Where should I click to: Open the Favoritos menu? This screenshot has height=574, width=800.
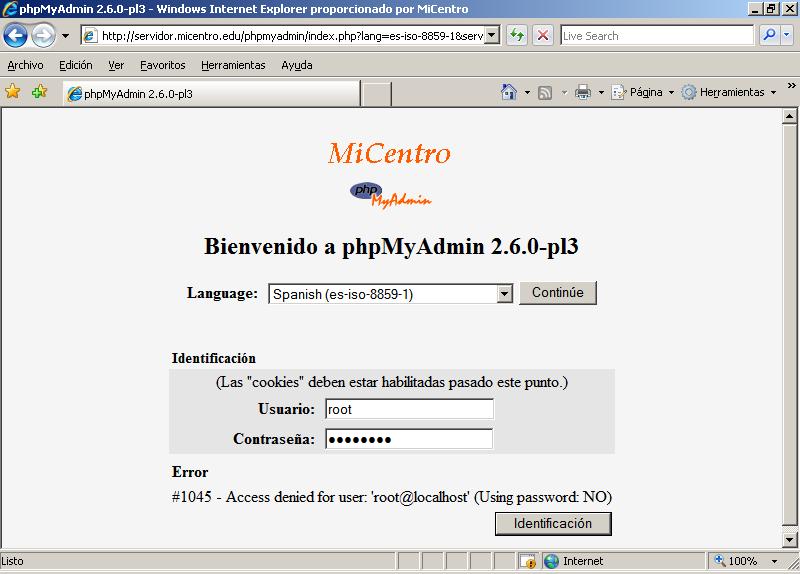tap(162, 65)
